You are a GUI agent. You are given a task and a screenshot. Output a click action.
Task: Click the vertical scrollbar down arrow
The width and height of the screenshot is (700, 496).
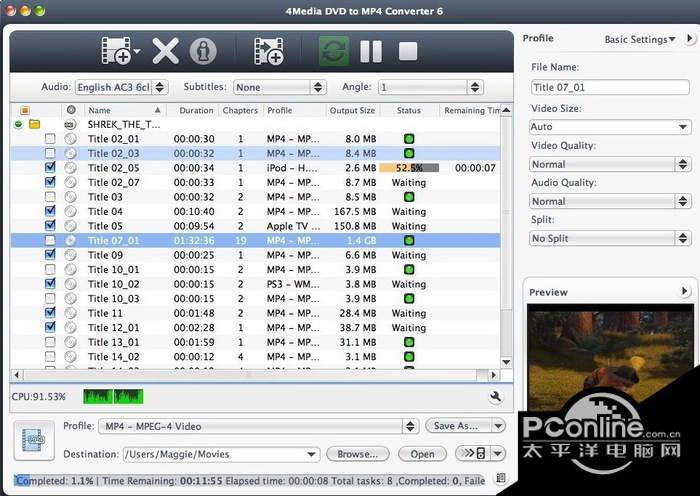coord(506,362)
